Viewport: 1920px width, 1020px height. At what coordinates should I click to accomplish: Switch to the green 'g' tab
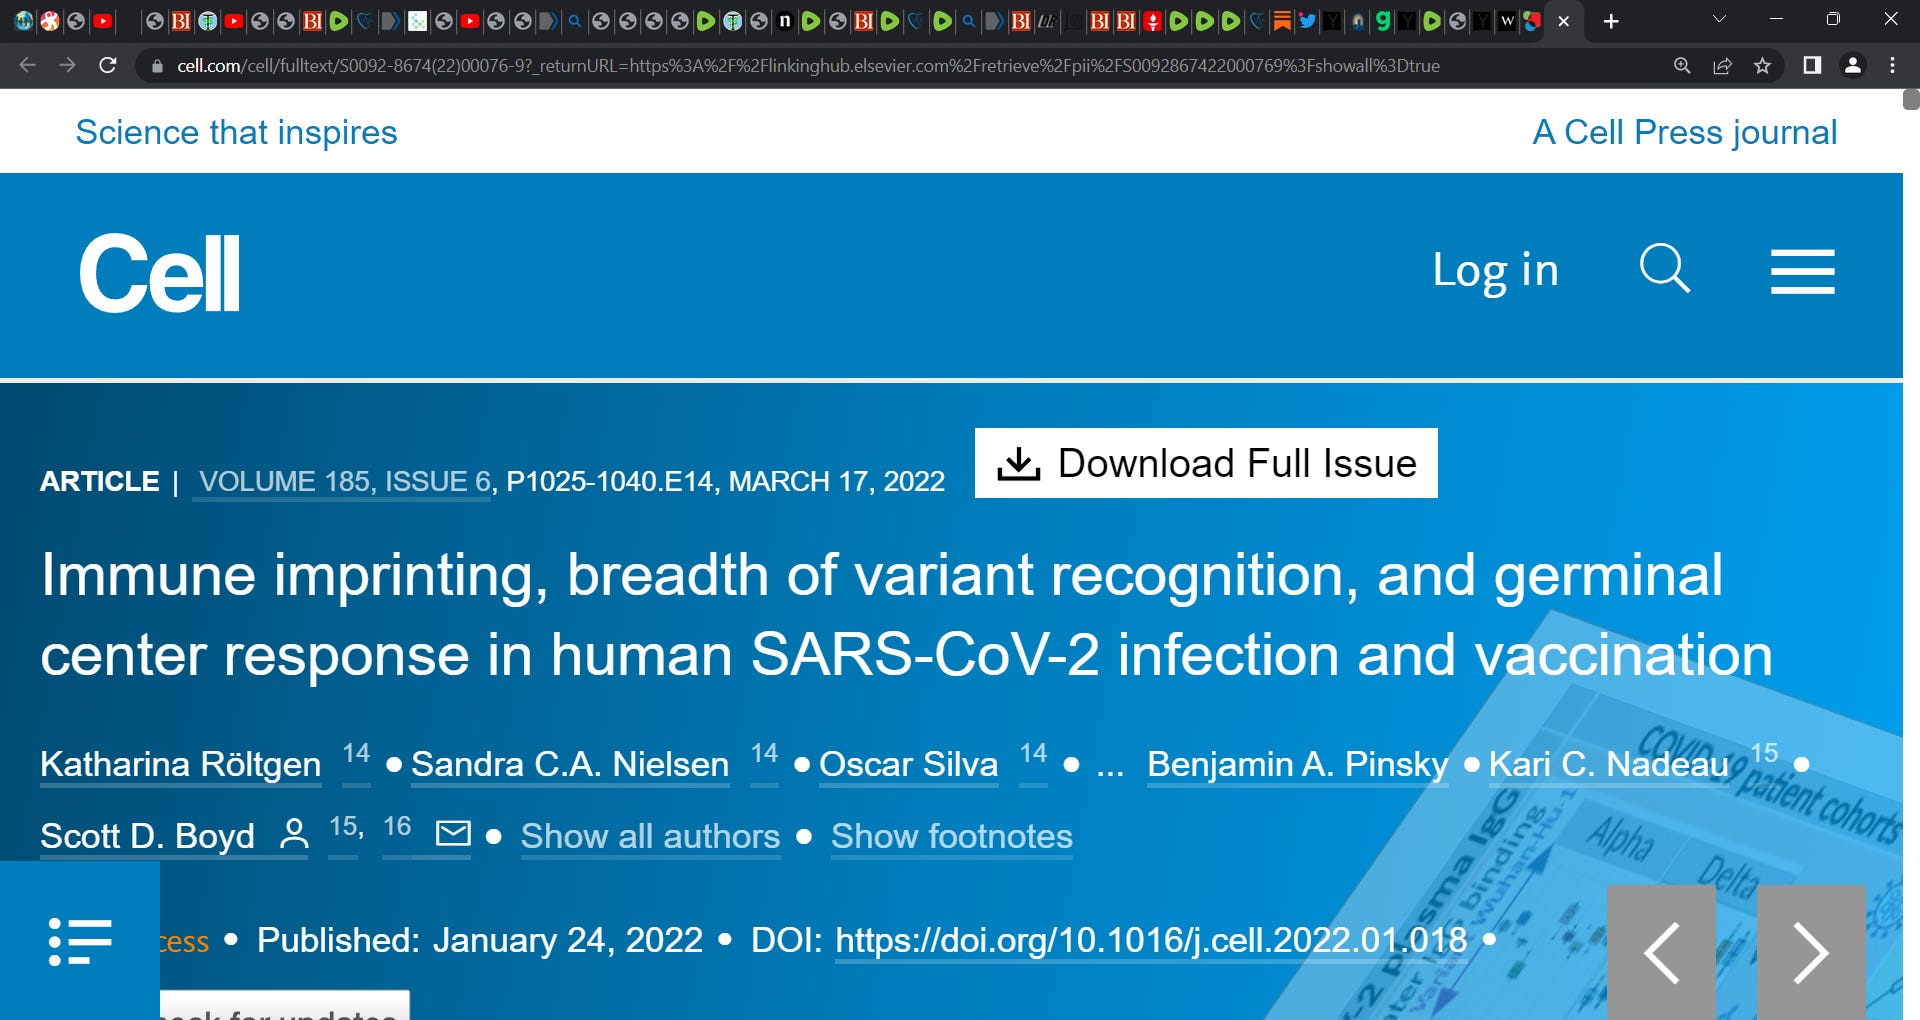tap(1383, 21)
